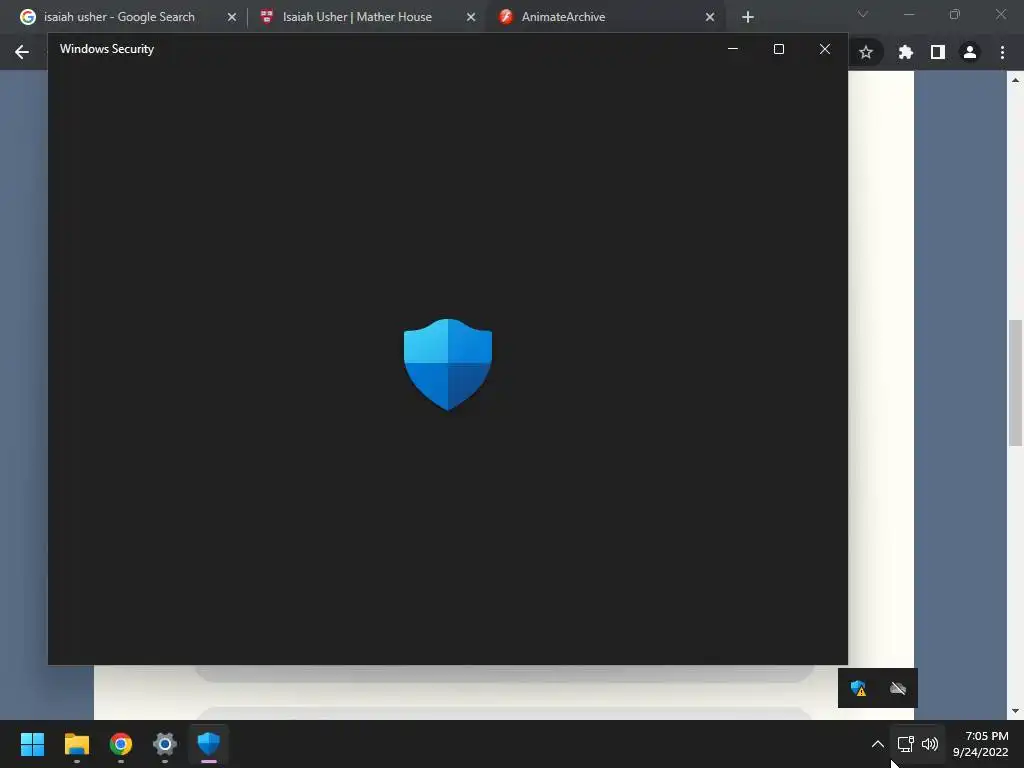Close the Google Search tab
This screenshot has width=1024, height=768.
pos(232,17)
